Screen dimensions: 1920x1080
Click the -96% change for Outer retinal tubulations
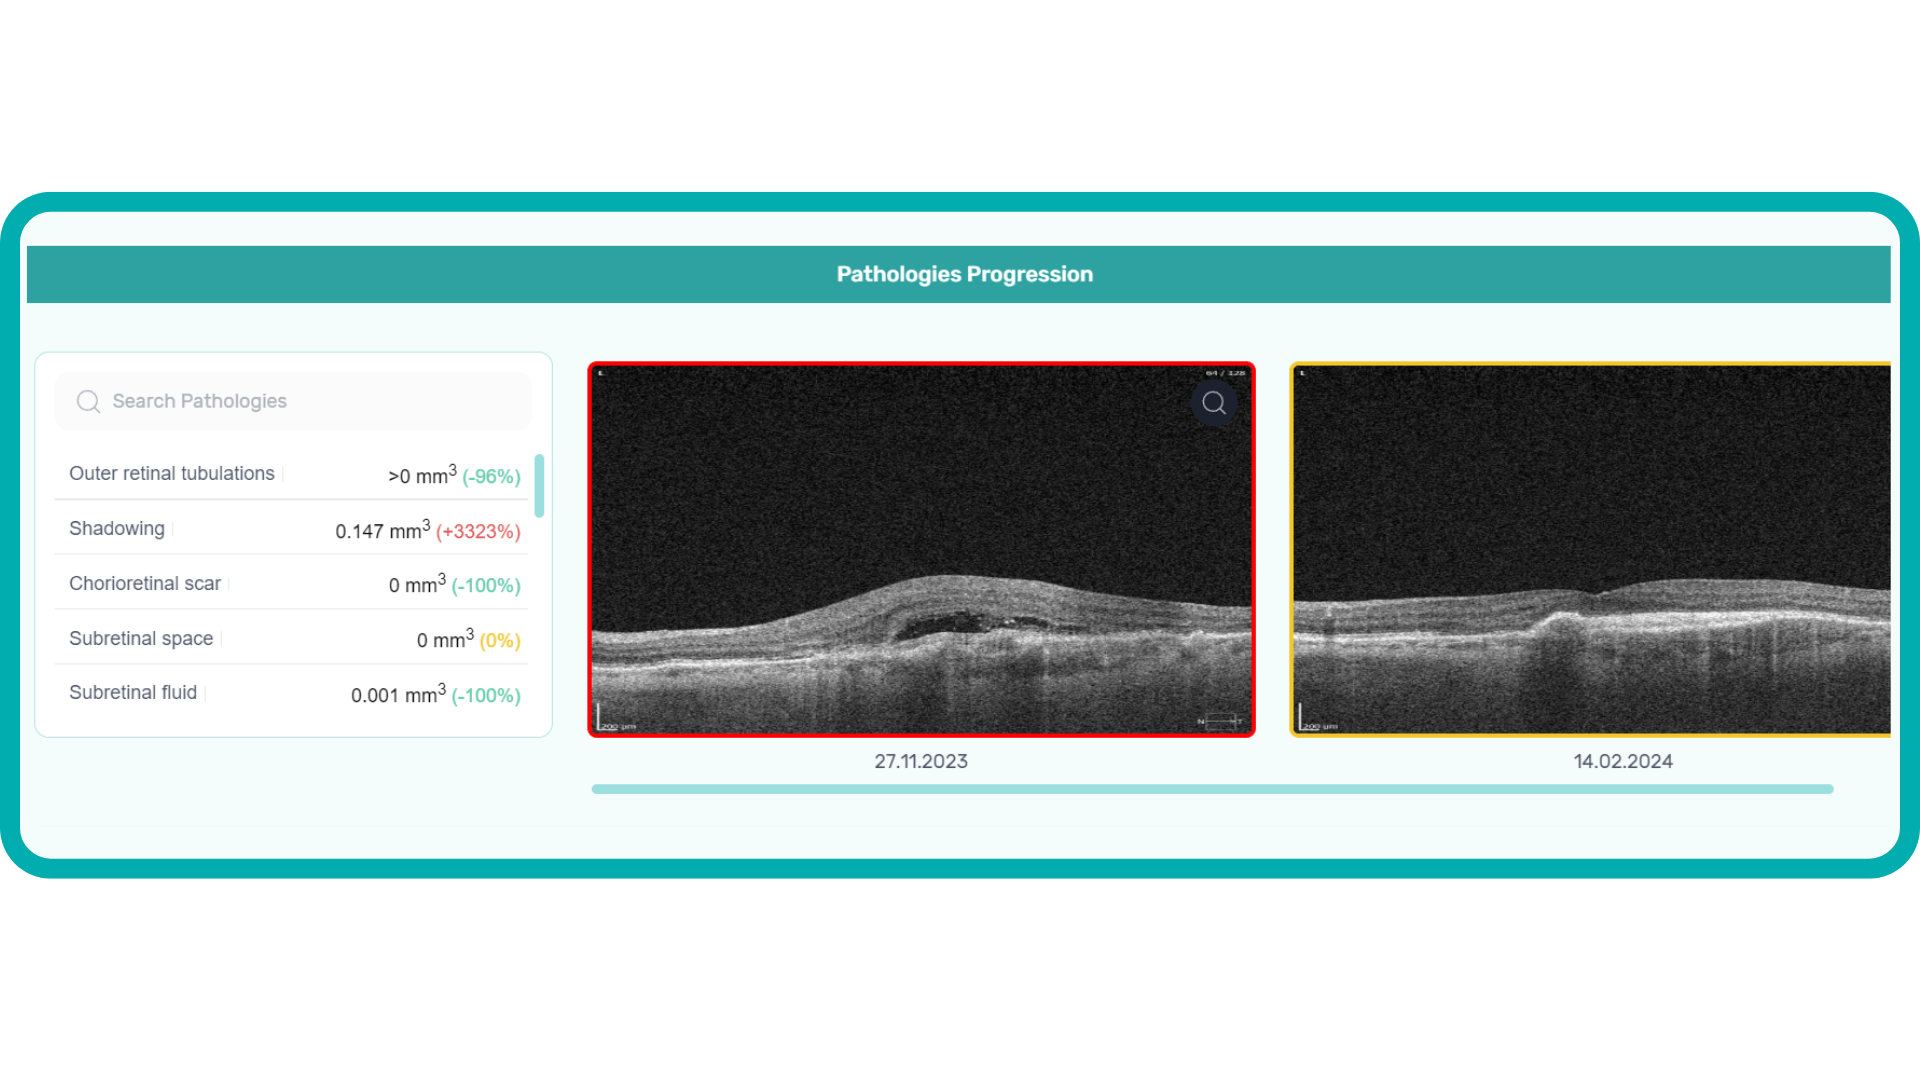click(x=490, y=476)
